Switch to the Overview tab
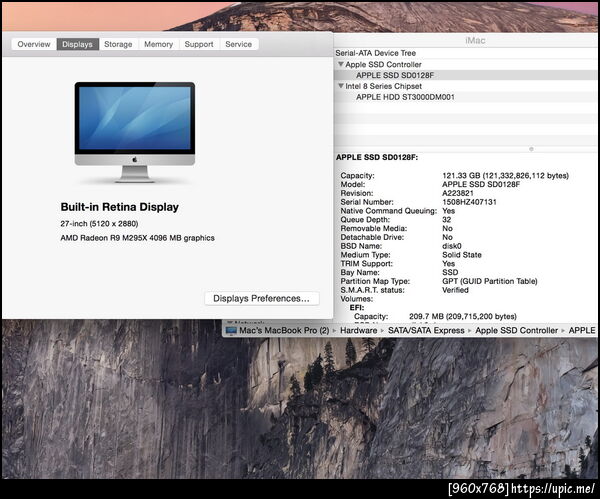 pyautogui.click(x=34, y=44)
